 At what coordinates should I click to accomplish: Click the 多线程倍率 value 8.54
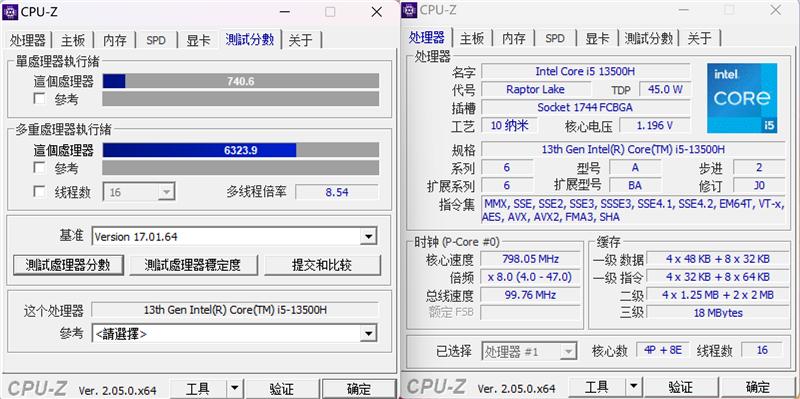(337, 192)
